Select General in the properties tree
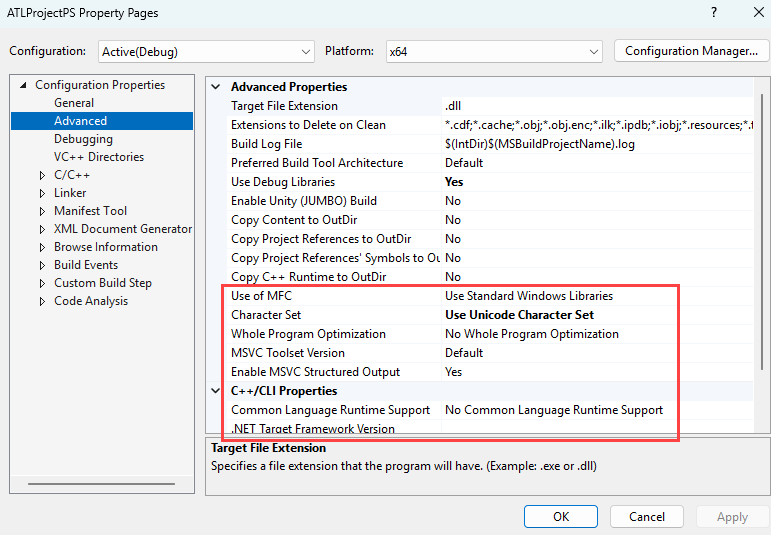 pyautogui.click(x=74, y=103)
